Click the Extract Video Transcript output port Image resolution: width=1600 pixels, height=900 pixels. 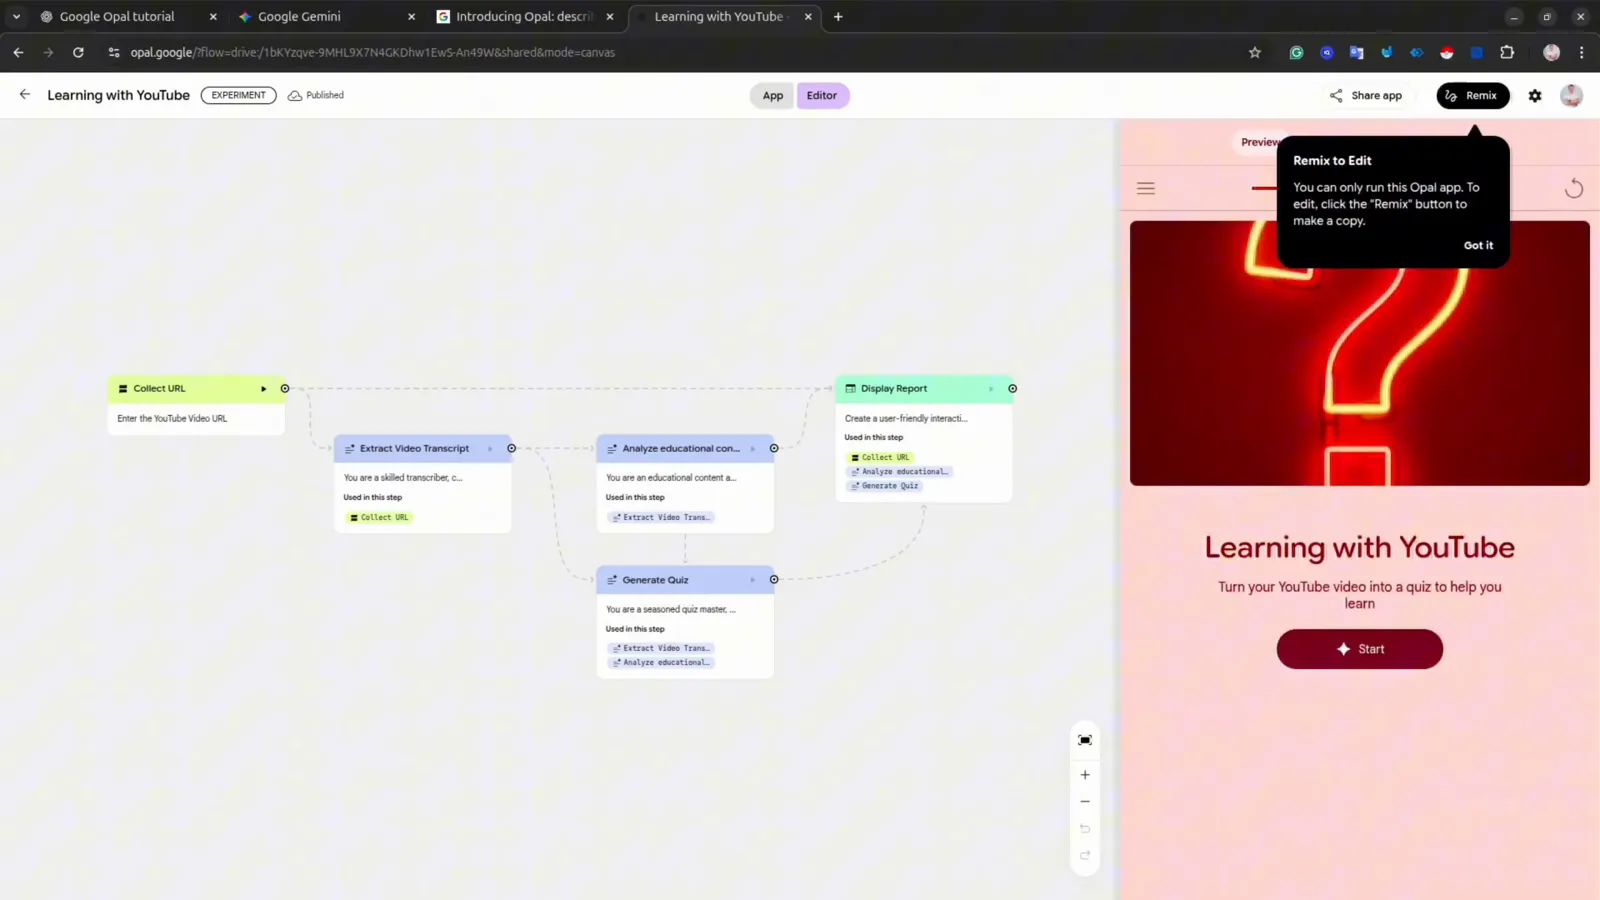click(x=512, y=449)
